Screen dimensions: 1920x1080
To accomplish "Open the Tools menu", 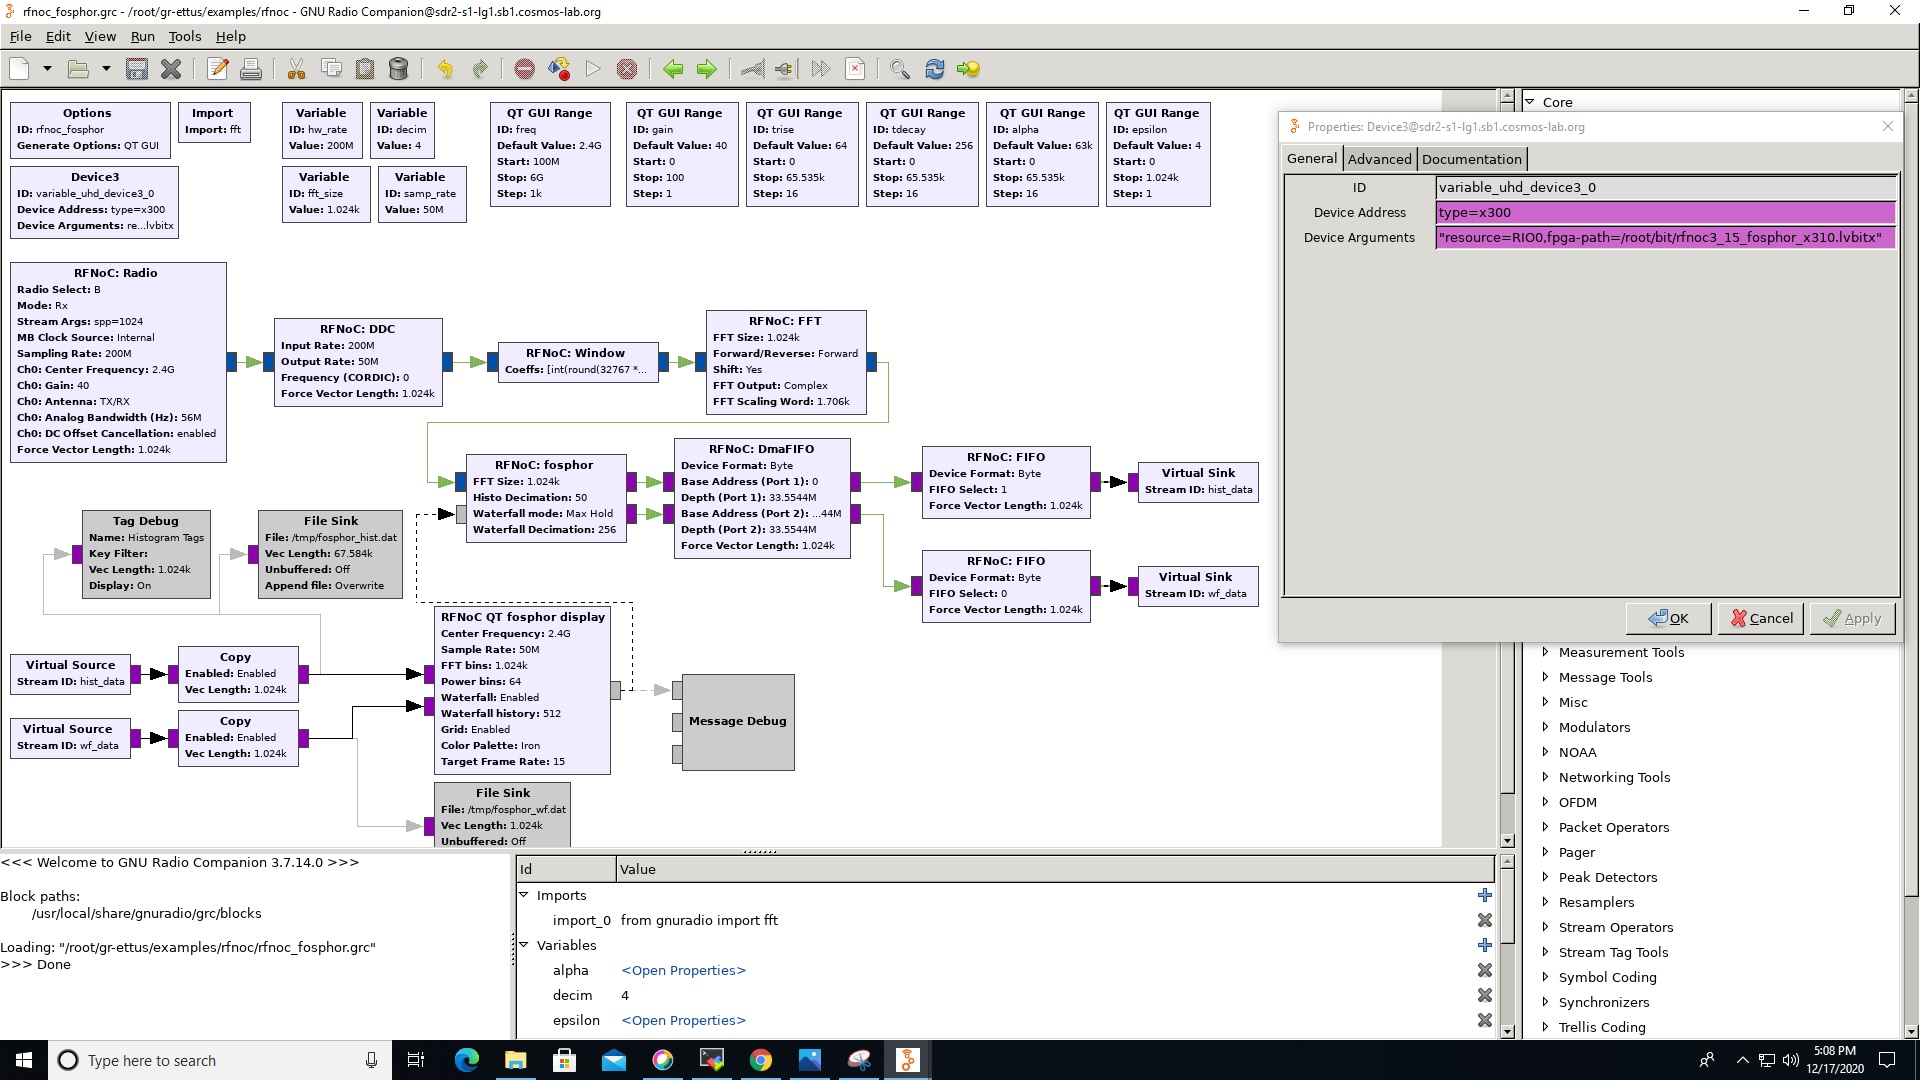I will (x=184, y=36).
